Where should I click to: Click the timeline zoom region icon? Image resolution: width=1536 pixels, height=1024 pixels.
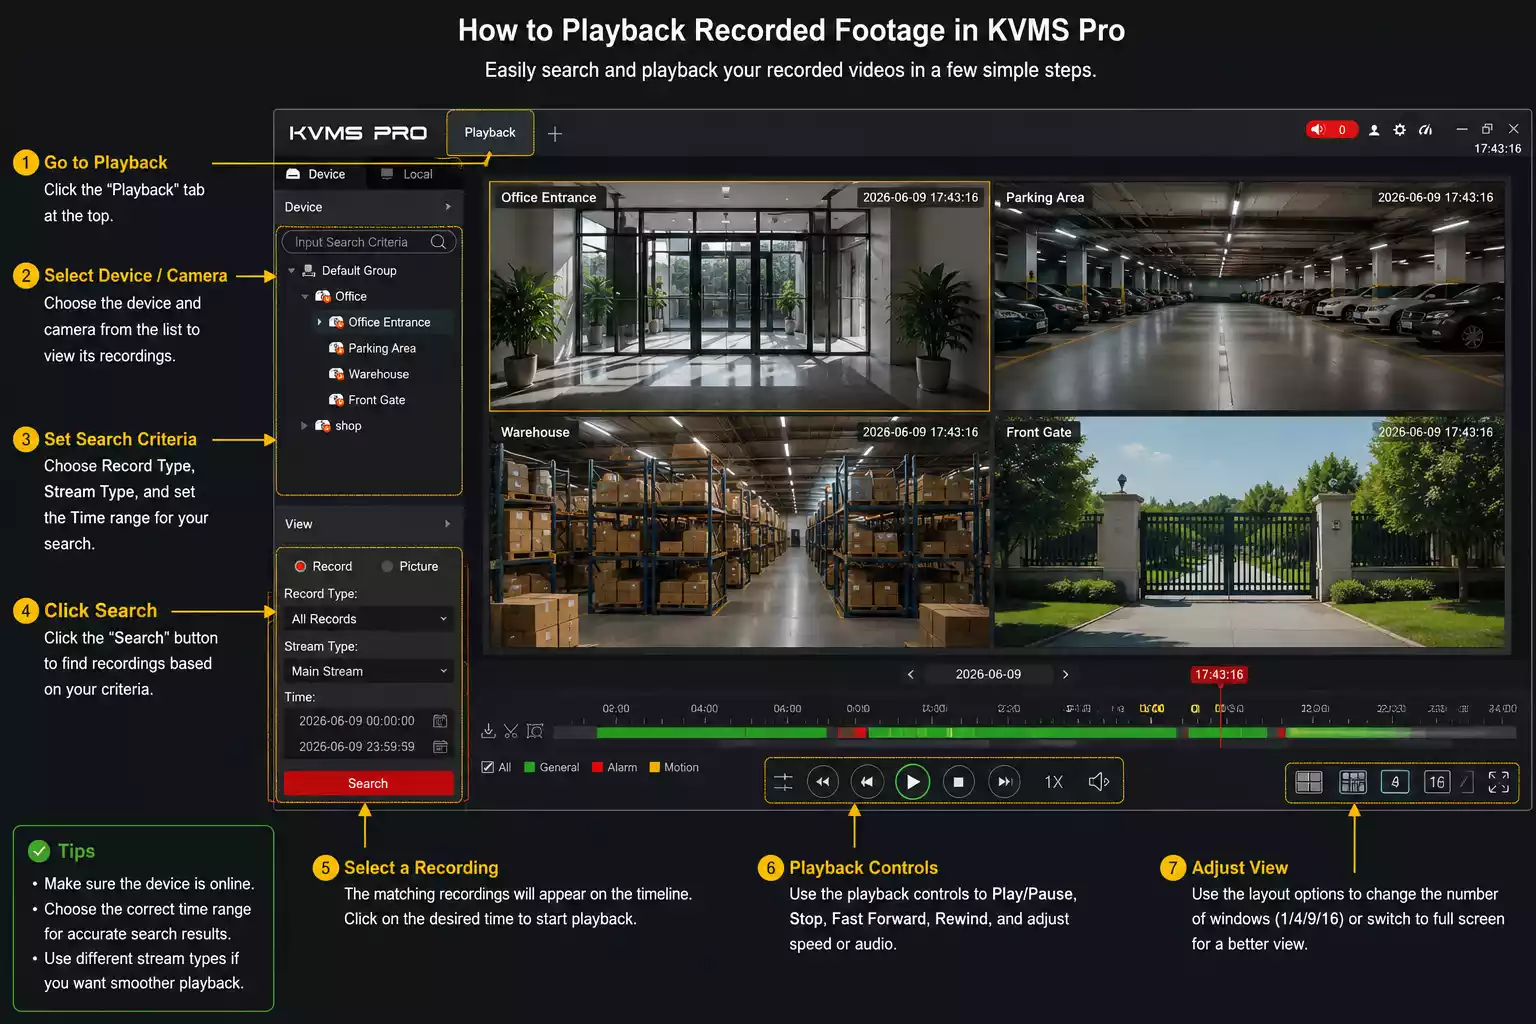click(x=535, y=731)
